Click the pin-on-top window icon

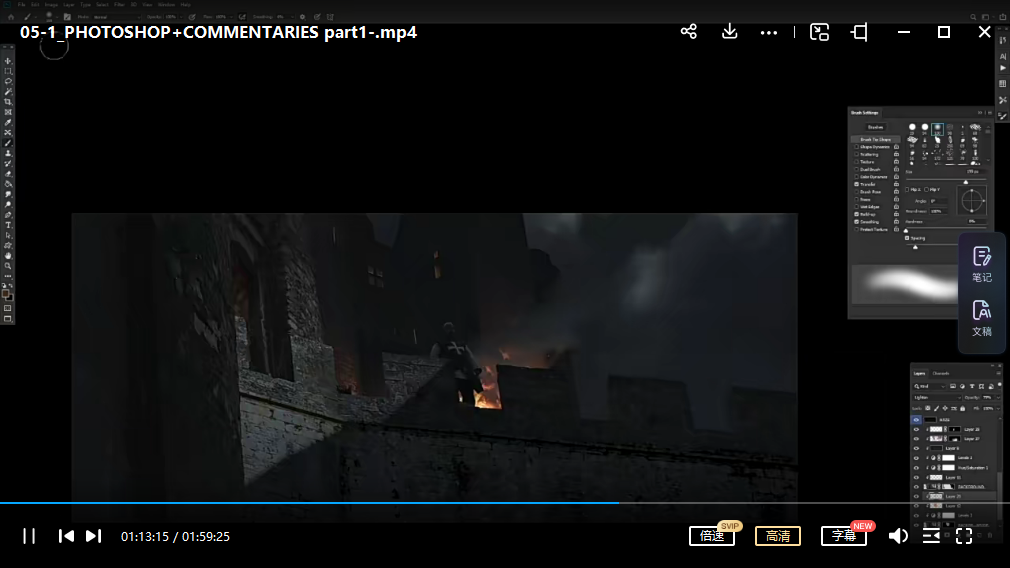(x=859, y=32)
